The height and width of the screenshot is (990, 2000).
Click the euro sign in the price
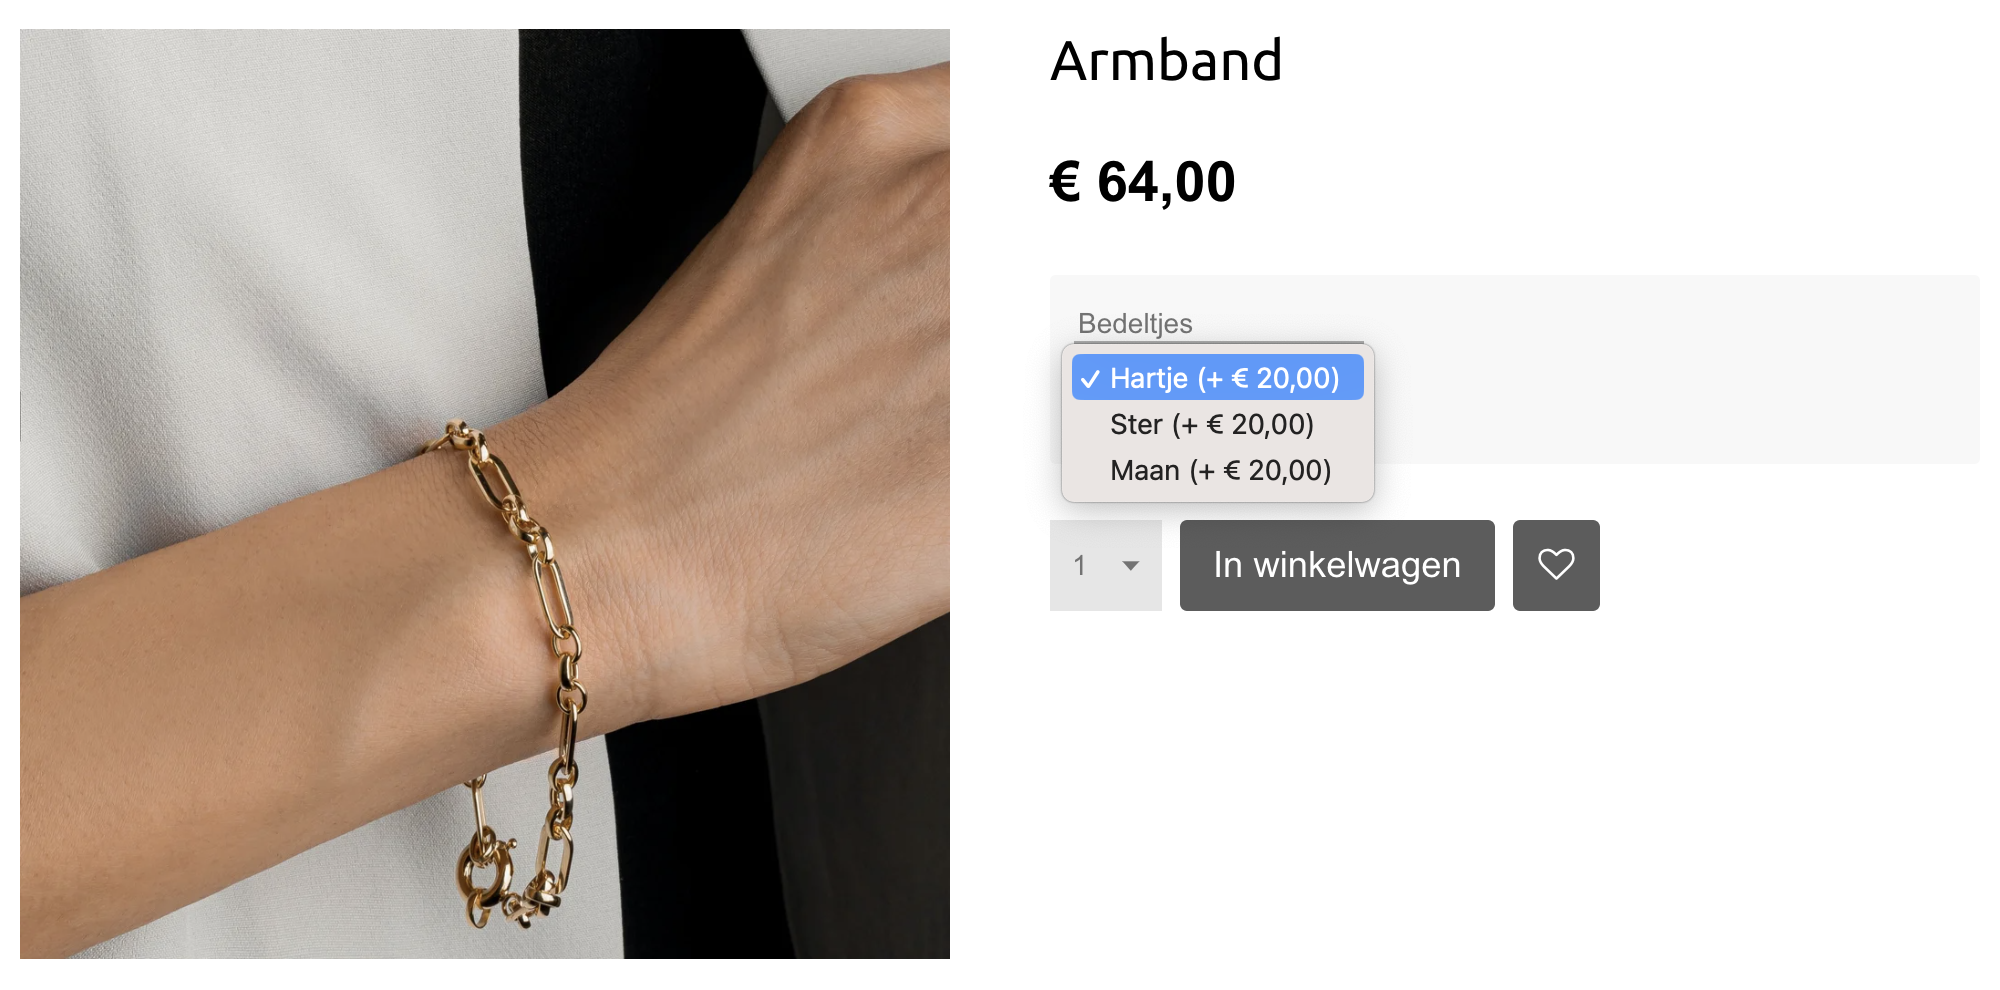pyautogui.click(x=1065, y=182)
